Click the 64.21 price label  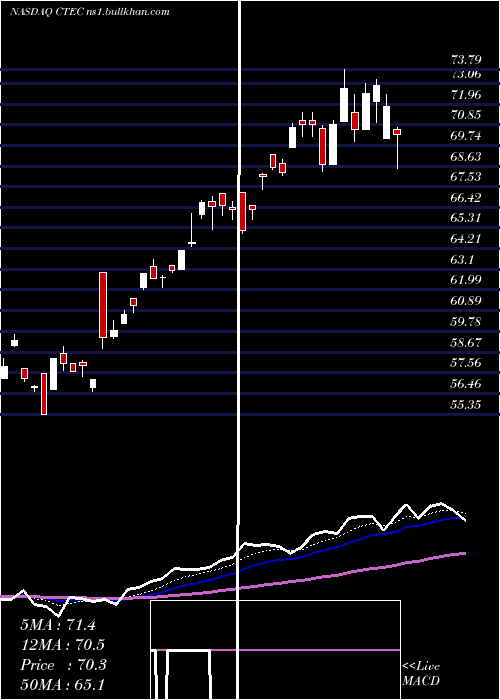click(x=467, y=239)
